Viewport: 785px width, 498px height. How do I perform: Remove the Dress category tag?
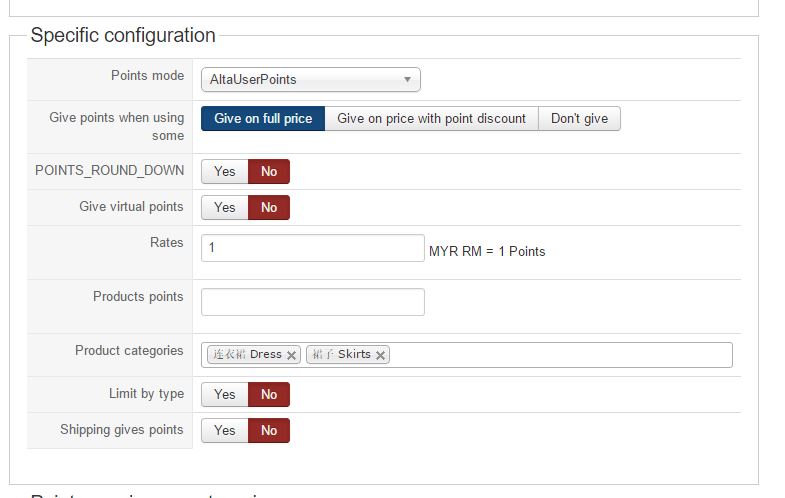[x=292, y=355]
